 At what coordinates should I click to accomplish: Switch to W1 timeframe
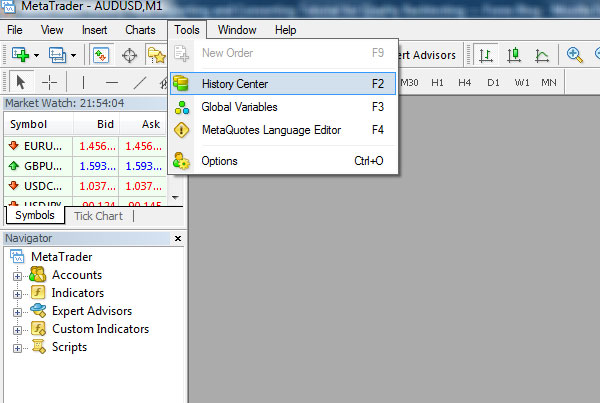[x=522, y=82]
